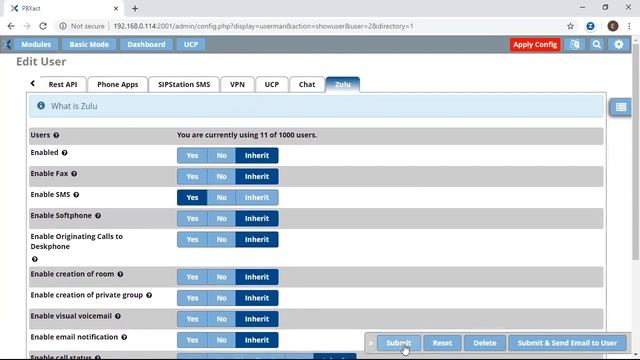Click Basic Mode in the navbar
The height and width of the screenshot is (360, 640).
[89, 44]
